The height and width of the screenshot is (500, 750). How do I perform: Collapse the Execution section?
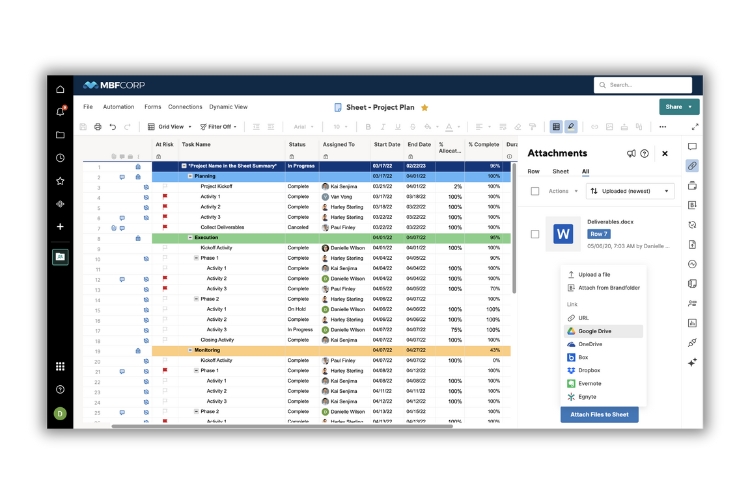click(x=190, y=237)
